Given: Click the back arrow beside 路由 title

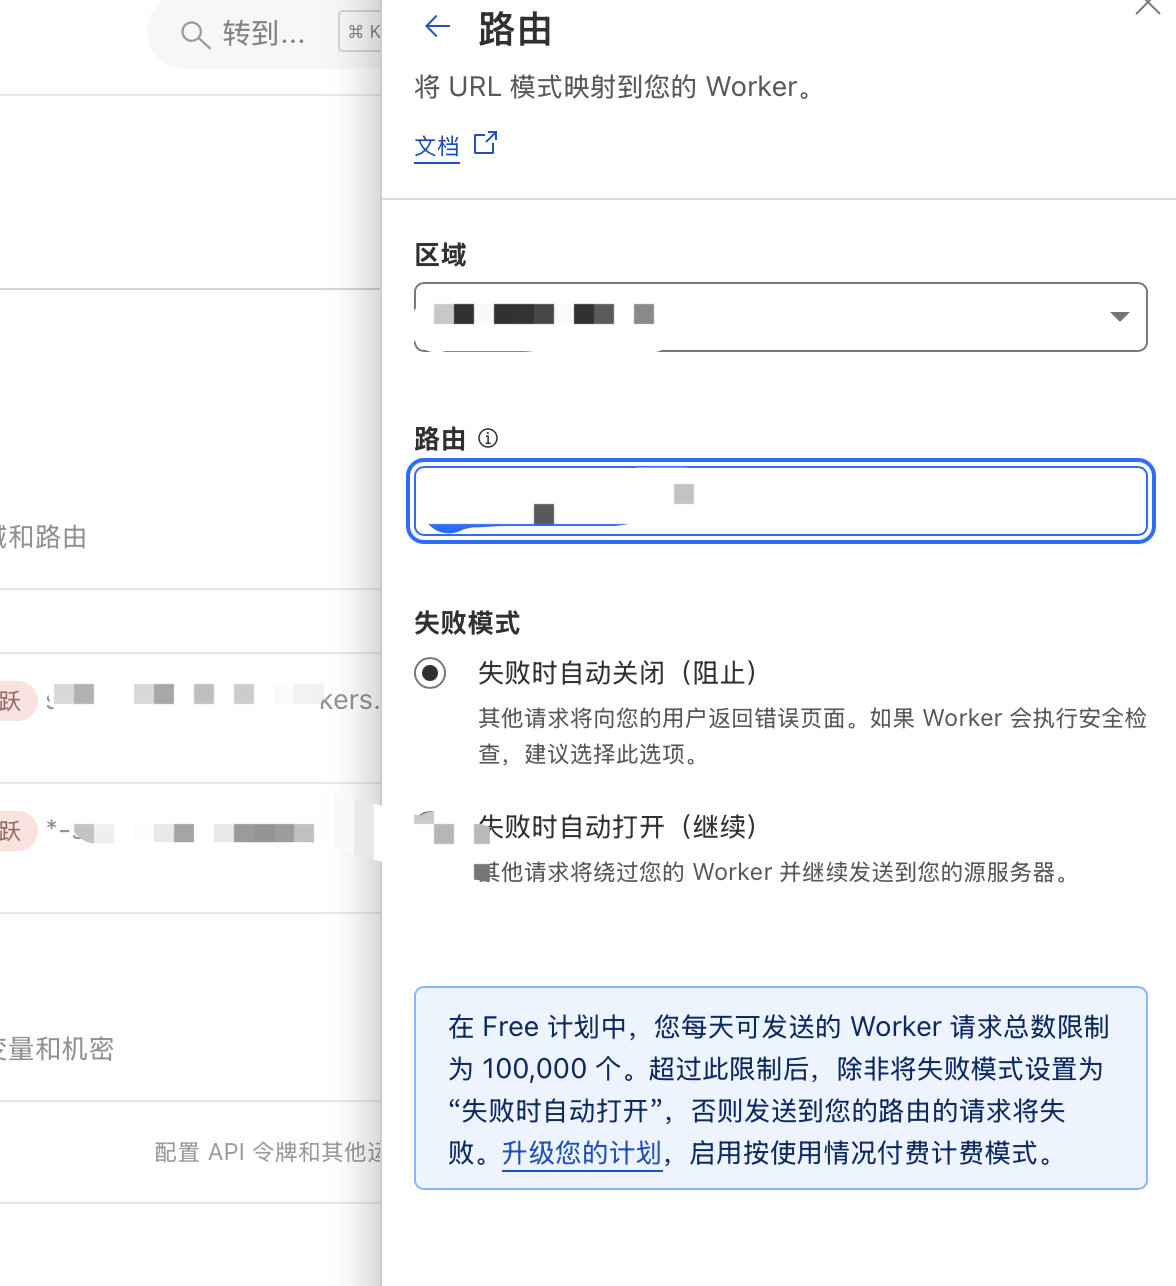Looking at the screenshot, I should pyautogui.click(x=437, y=27).
